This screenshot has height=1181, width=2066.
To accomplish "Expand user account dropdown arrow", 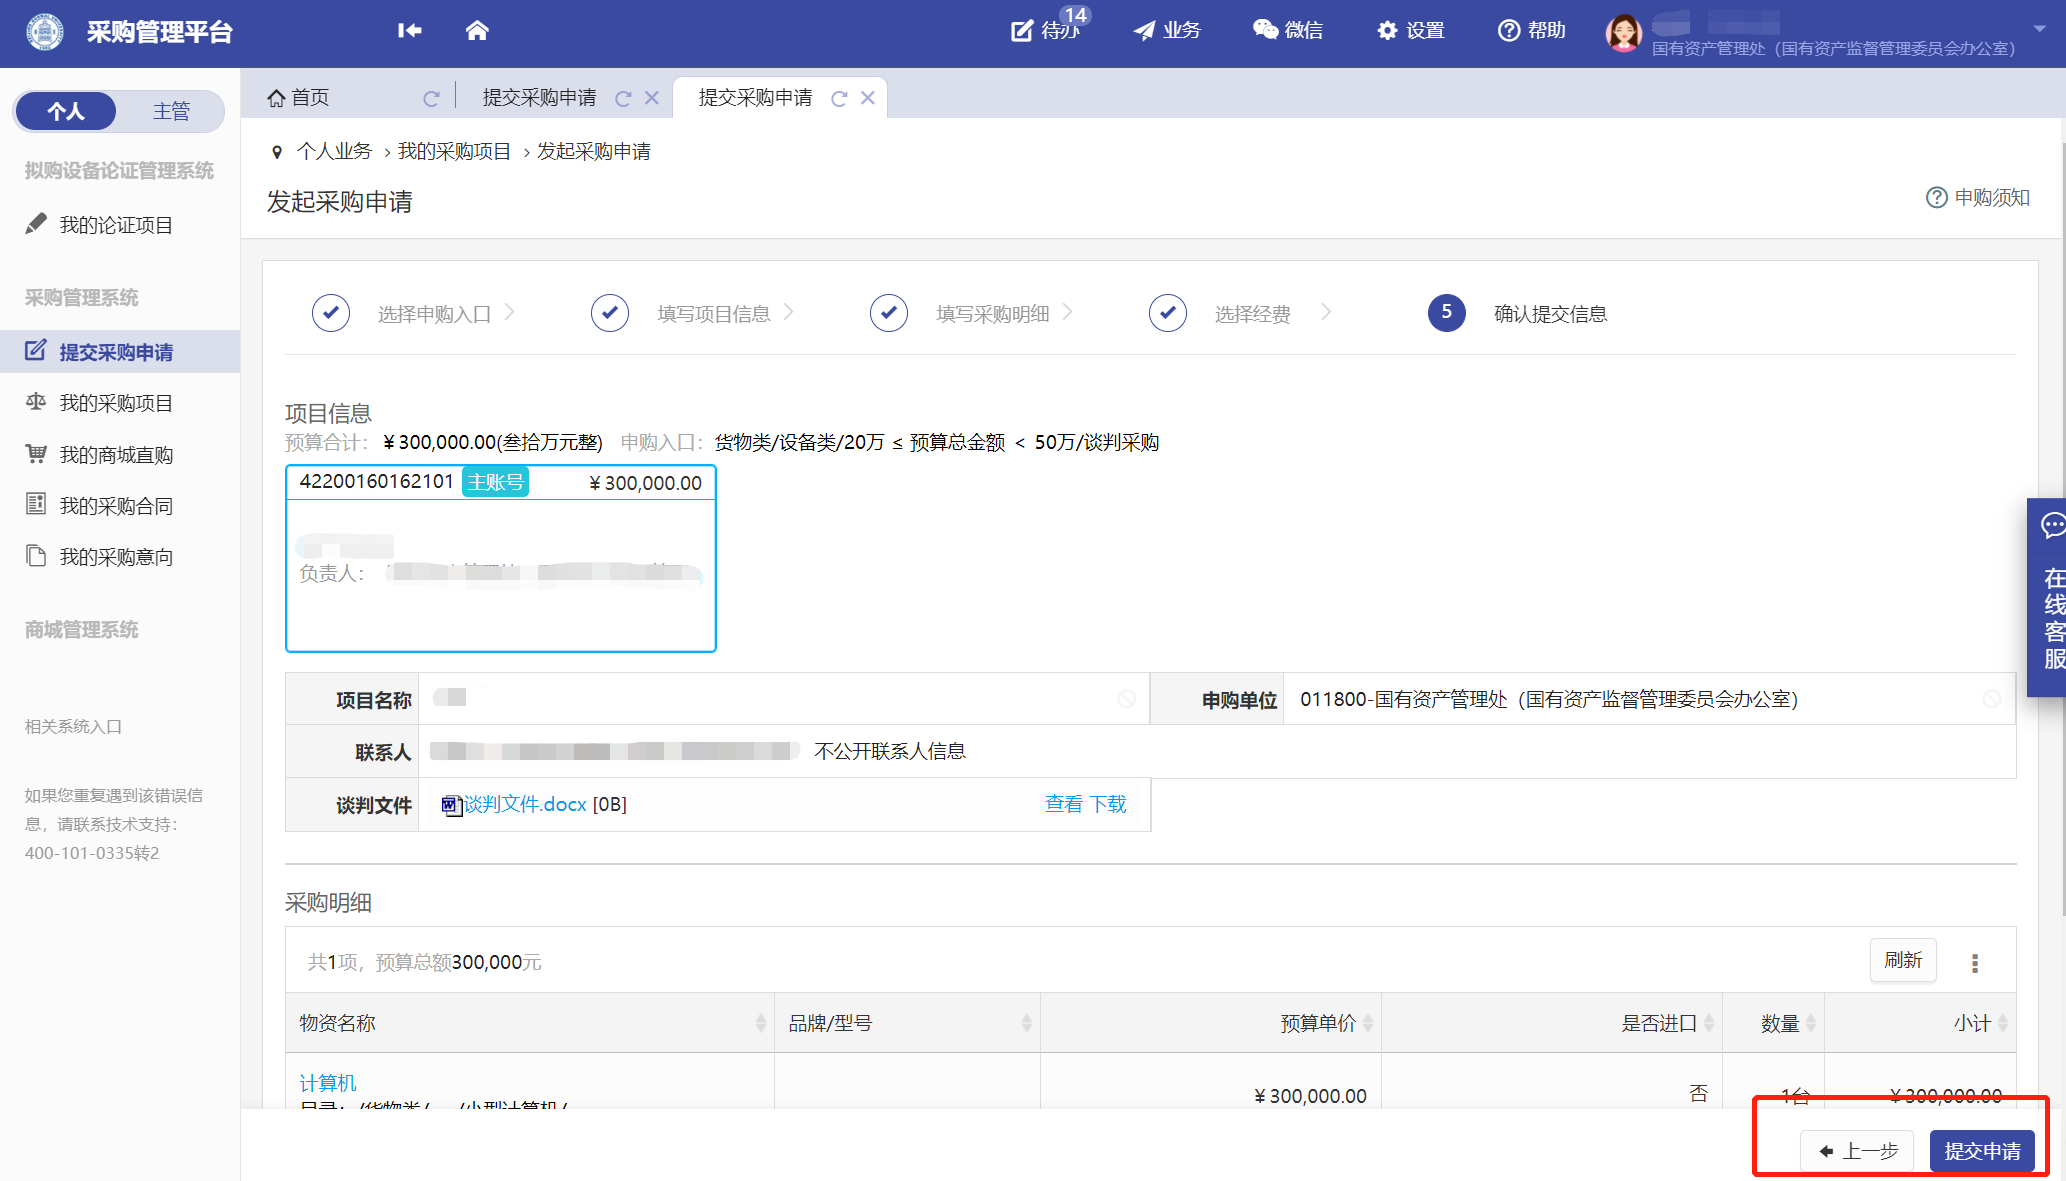I will pos(2039,28).
